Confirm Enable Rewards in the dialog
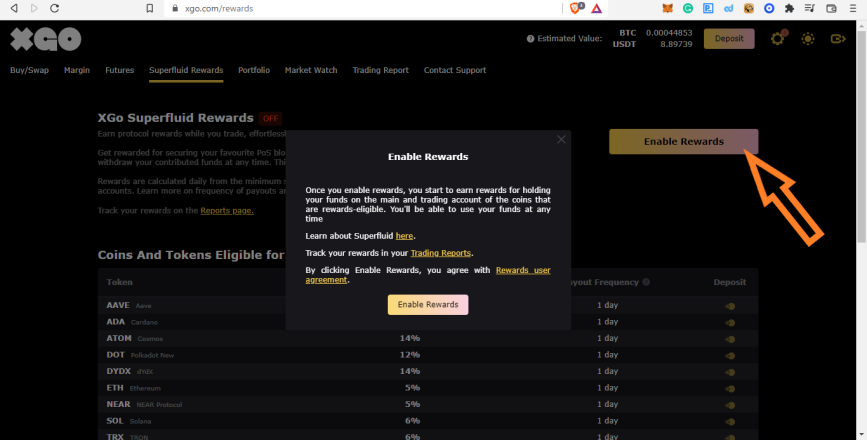 coord(428,305)
